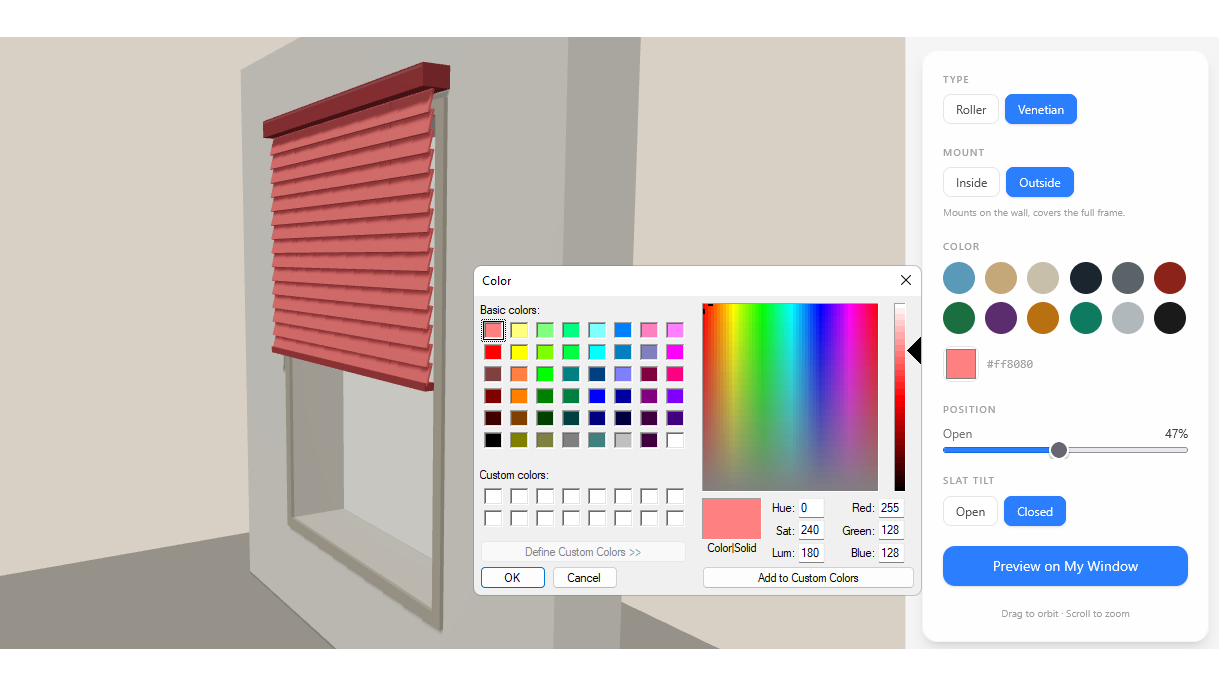Click inside the Sat input field
Image resolution: width=1219 pixels, height=686 pixels.
click(811, 531)
